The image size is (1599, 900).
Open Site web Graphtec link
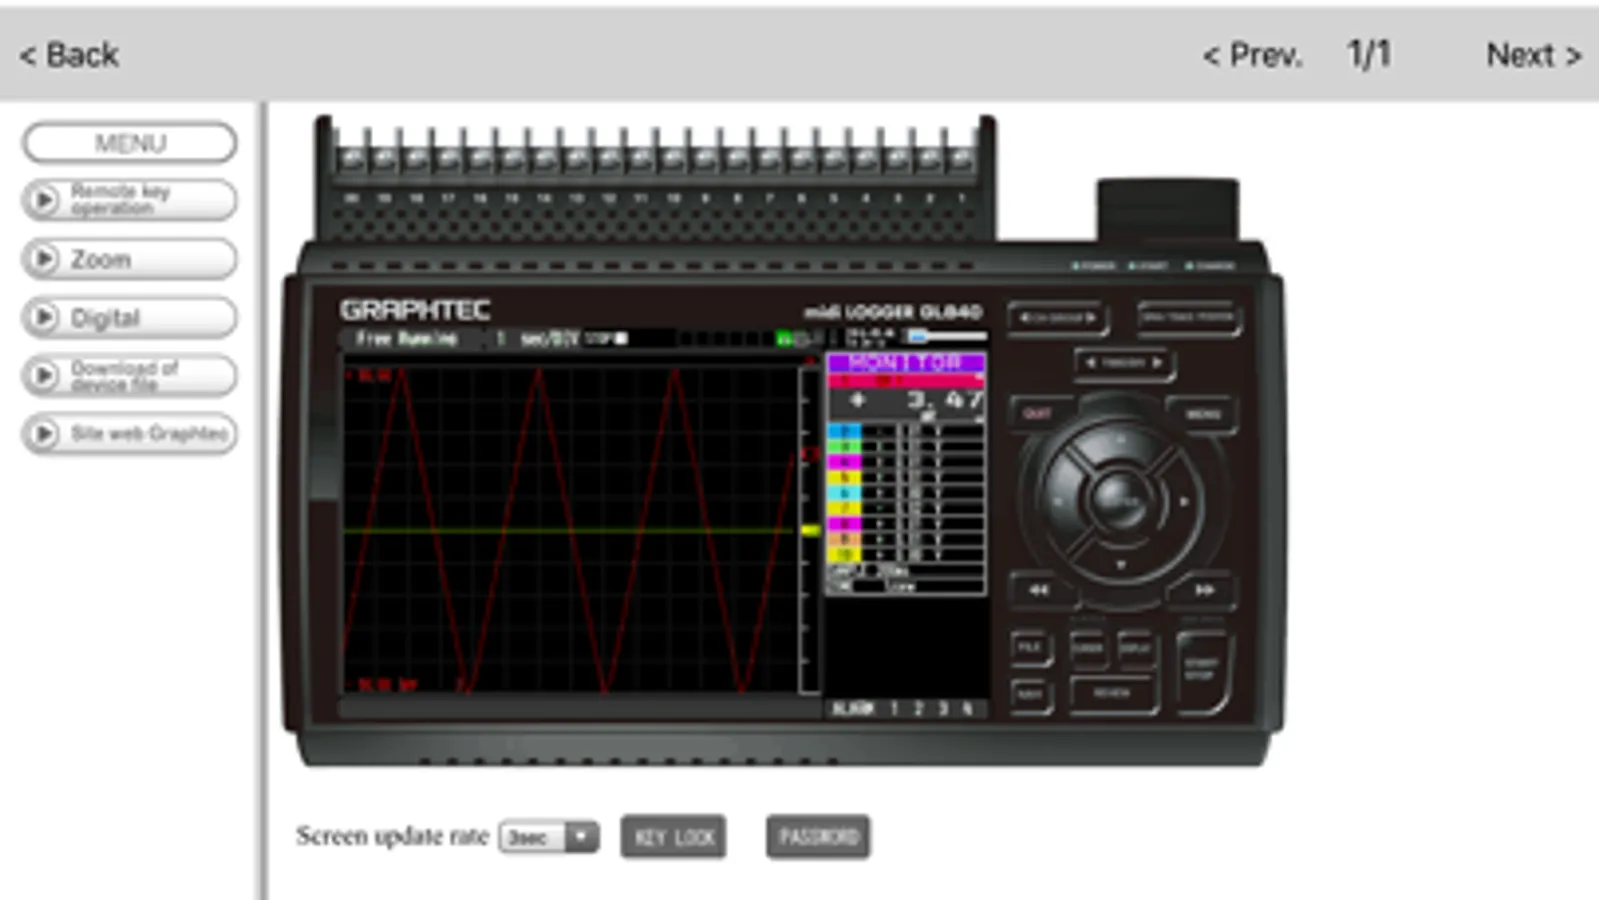point(130,434)
